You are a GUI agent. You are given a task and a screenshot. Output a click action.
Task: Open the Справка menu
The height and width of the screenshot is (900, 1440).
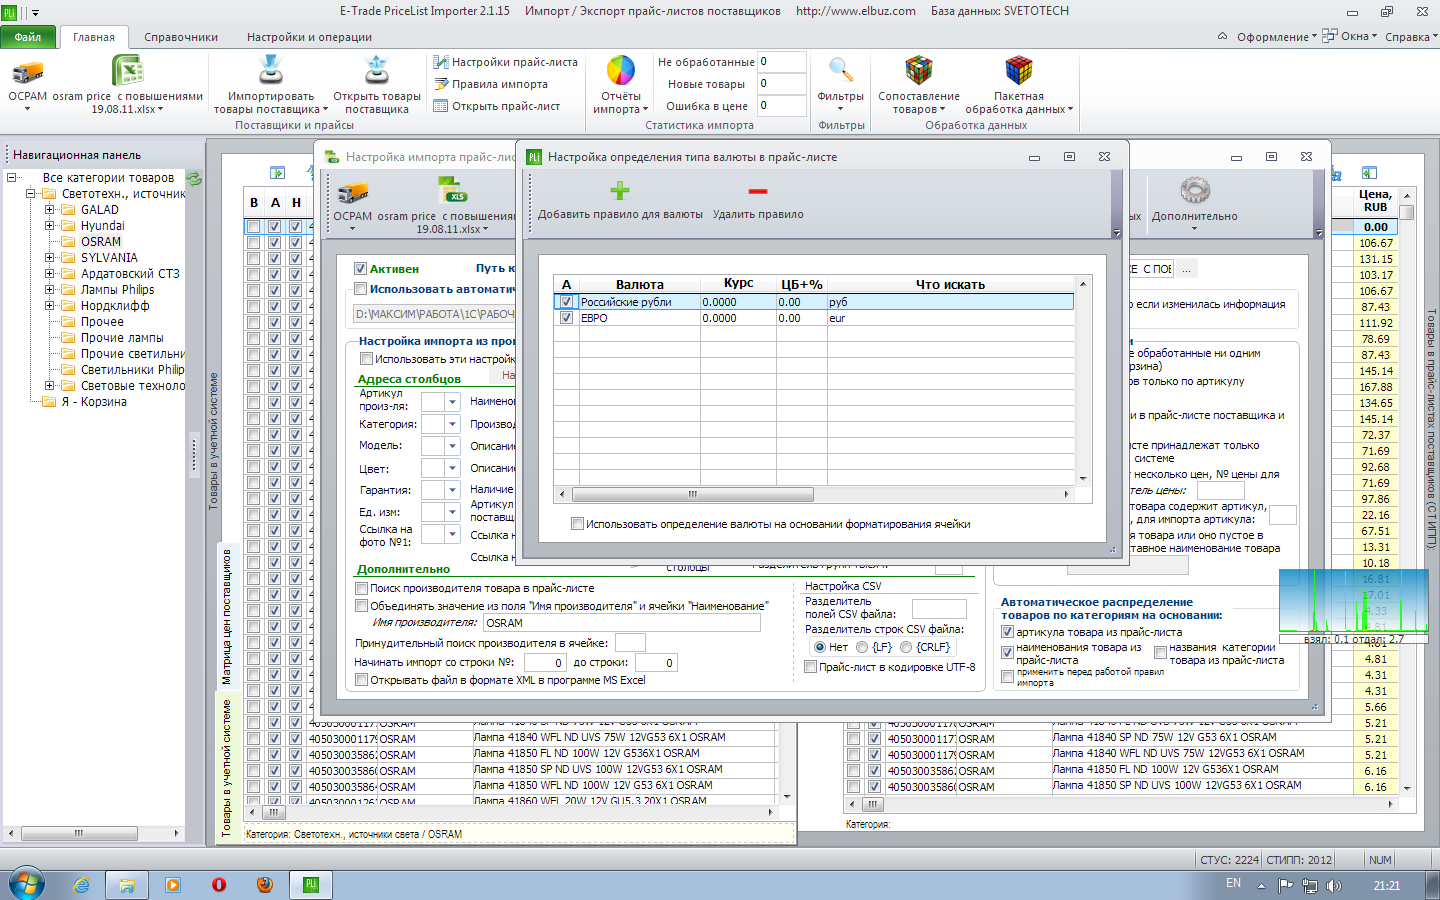(1411, 36)
